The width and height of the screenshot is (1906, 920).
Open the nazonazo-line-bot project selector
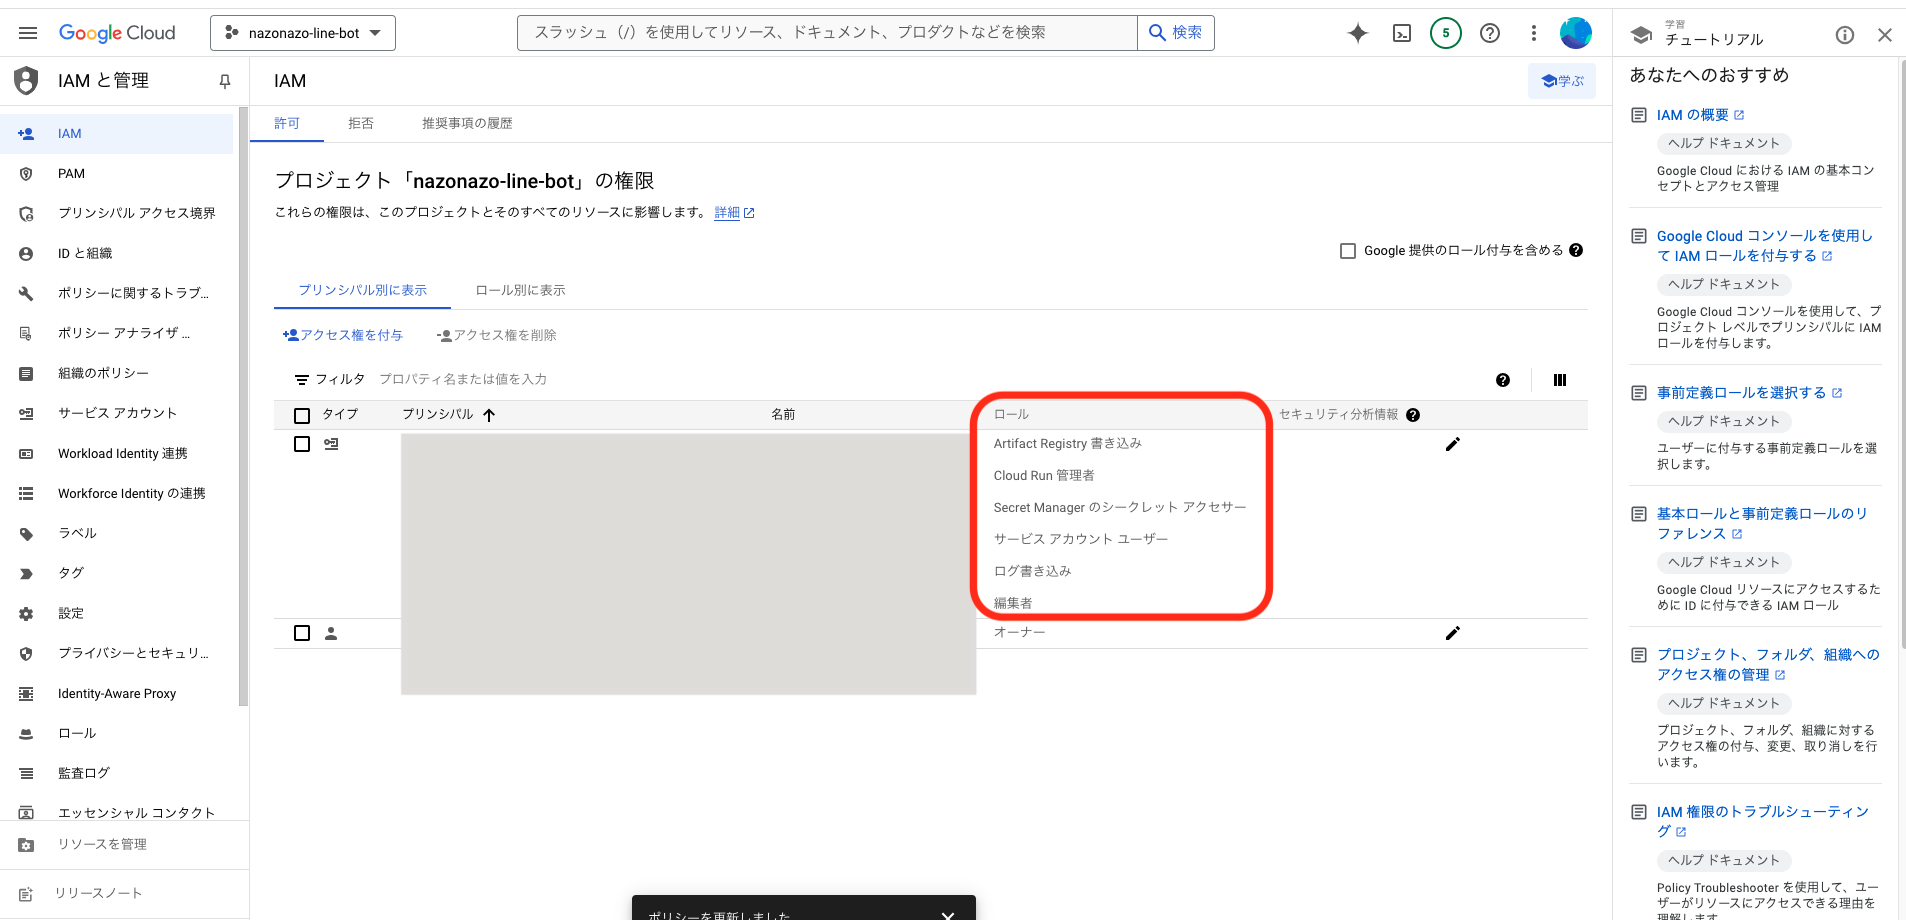point(303,32)
